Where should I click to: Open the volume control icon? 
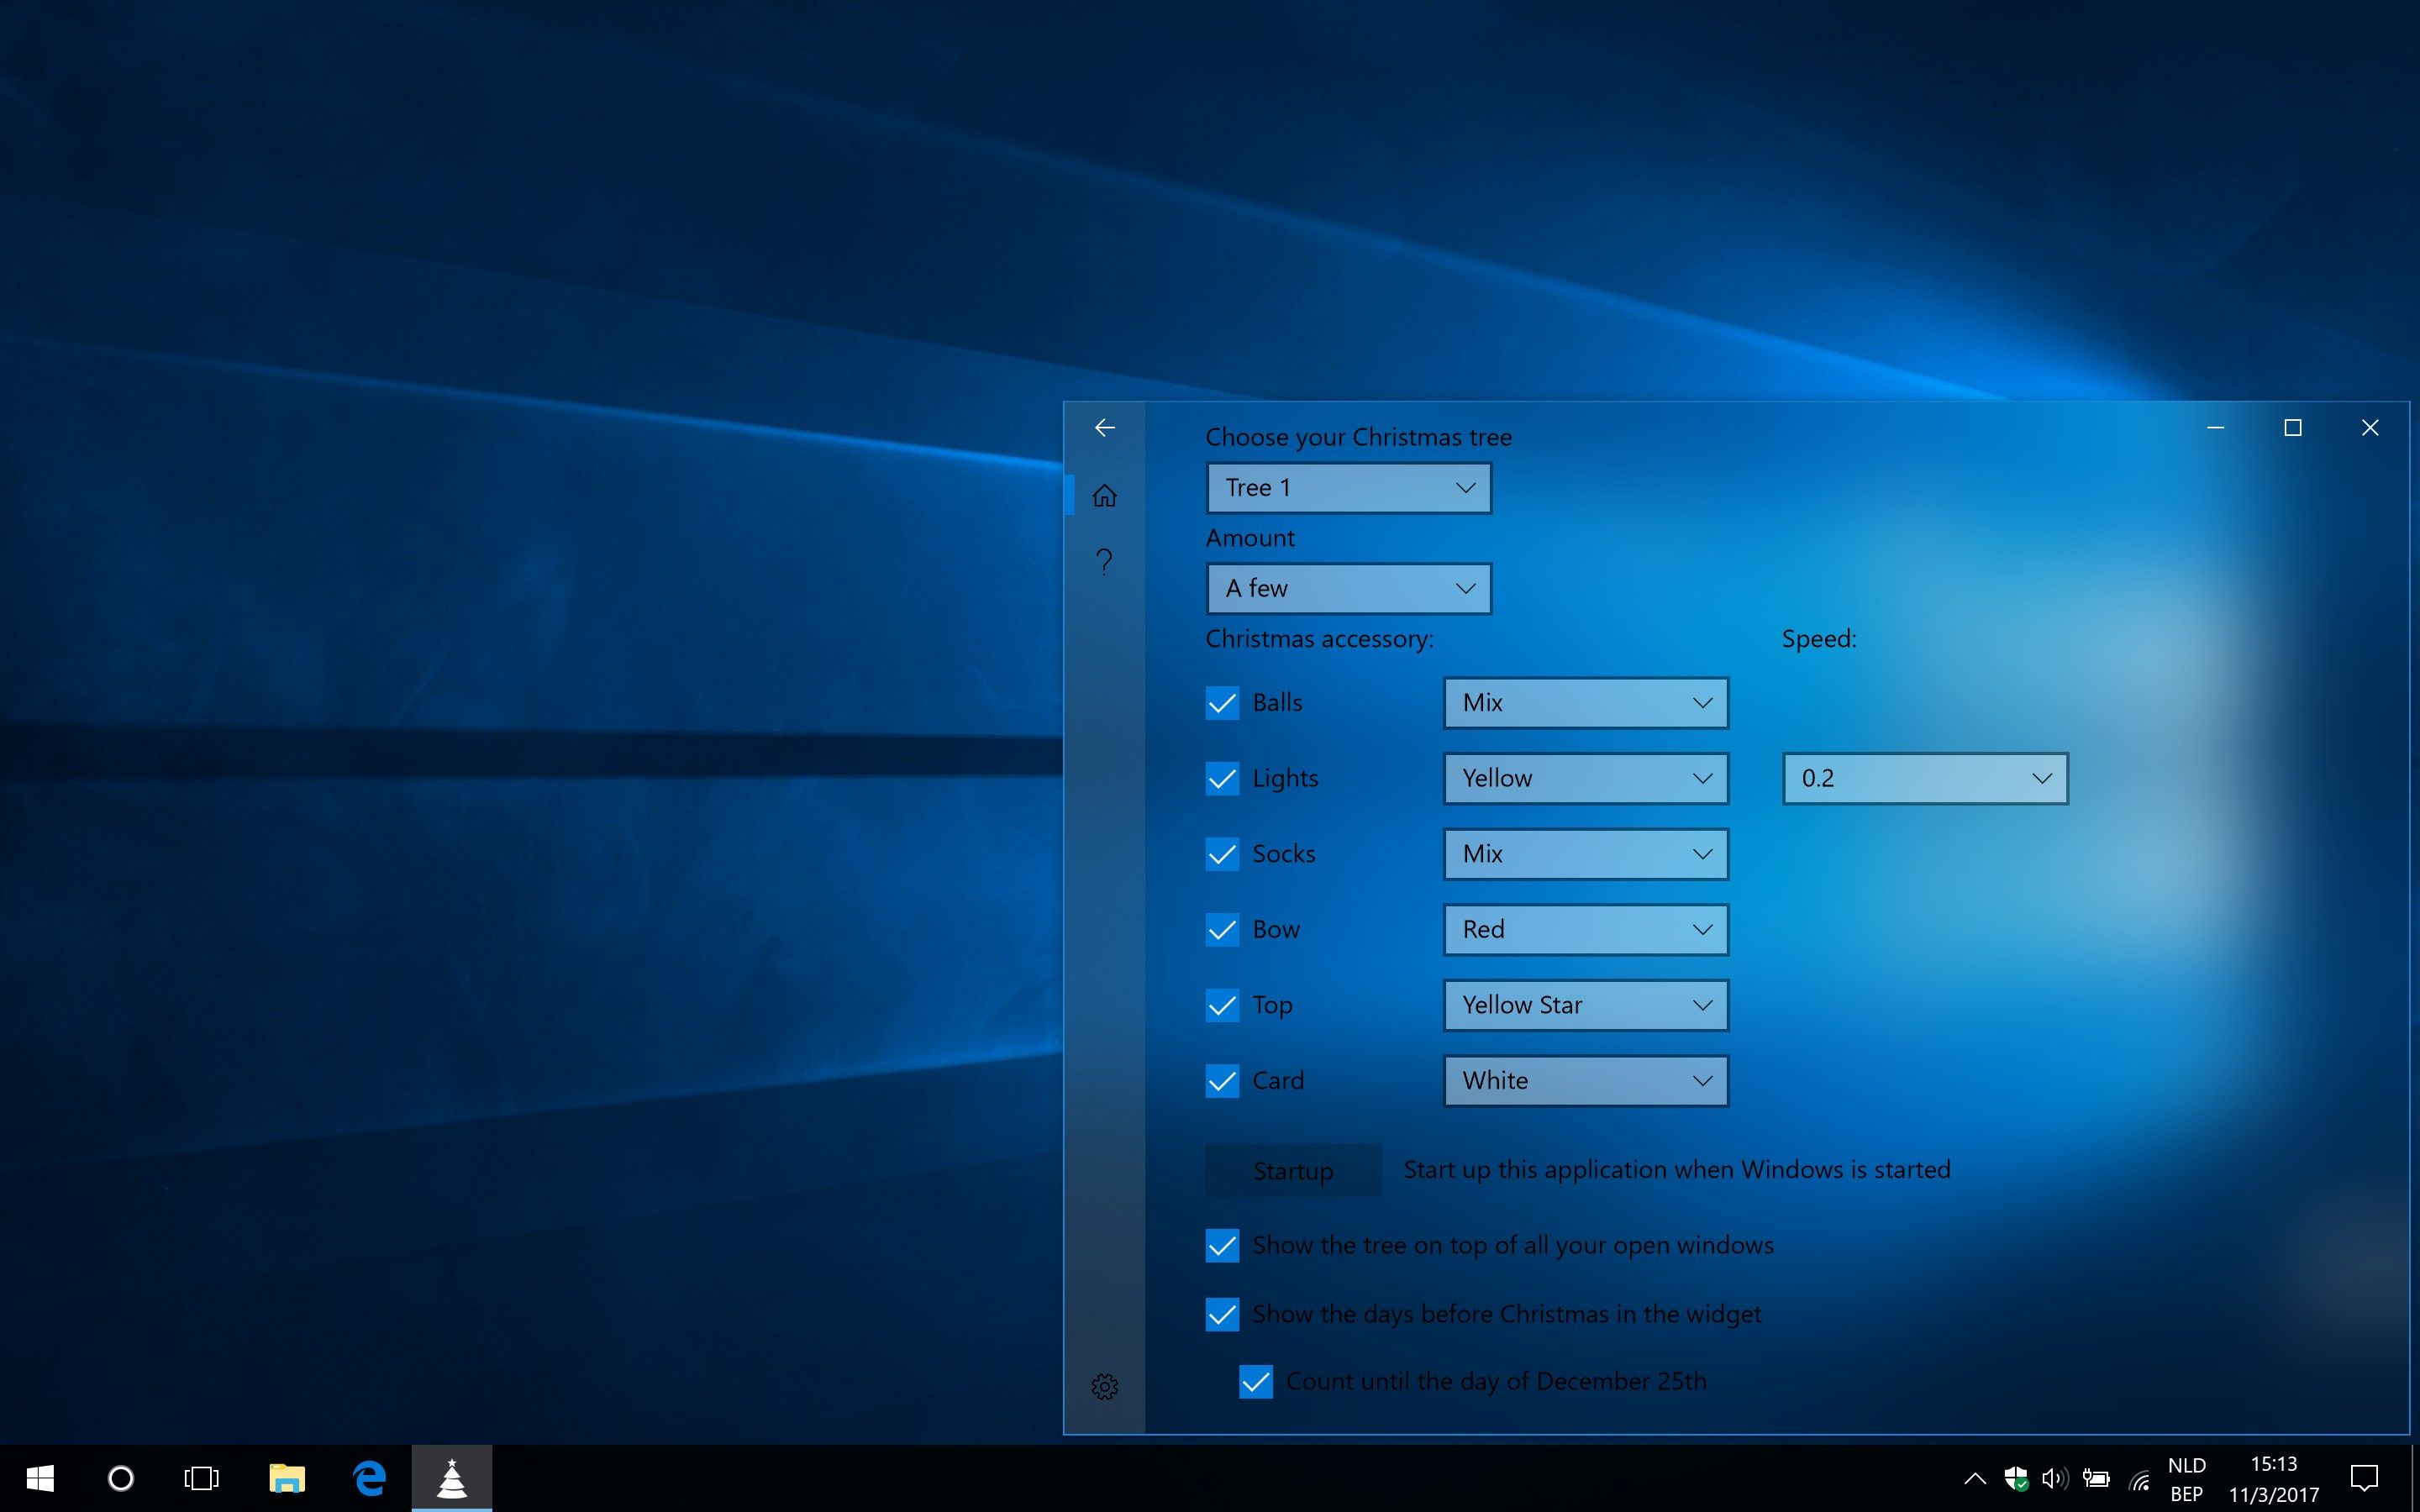point(2055,1478)
